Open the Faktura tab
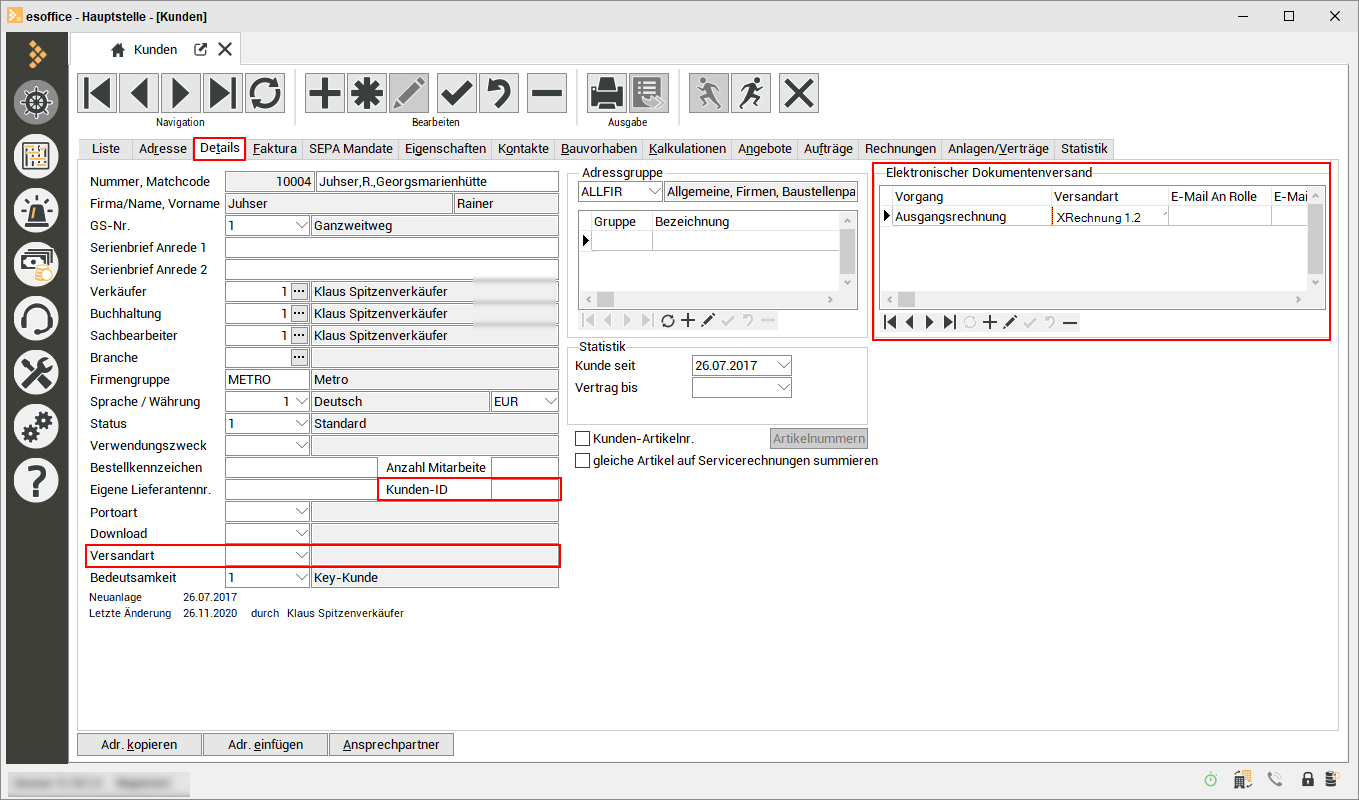 coord(275,148)
